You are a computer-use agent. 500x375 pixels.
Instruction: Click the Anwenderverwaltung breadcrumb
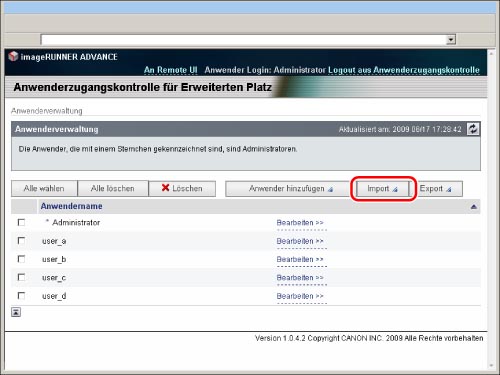(47, 111)
